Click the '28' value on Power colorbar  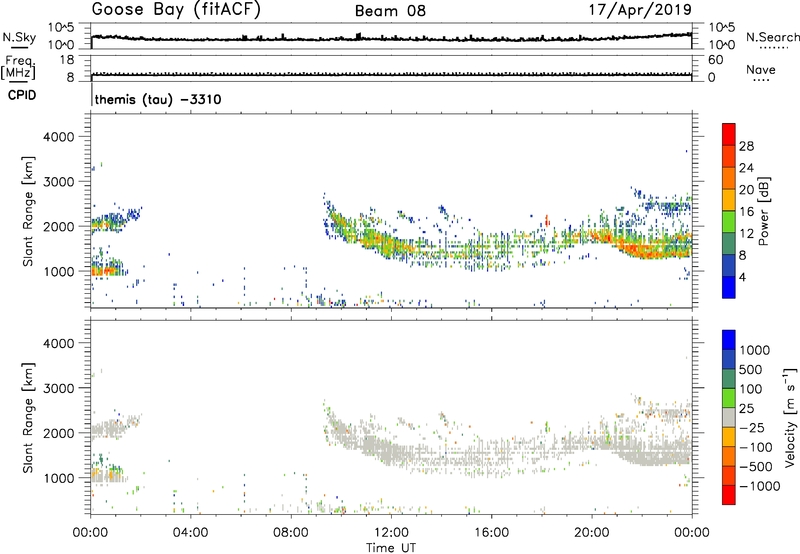point(746,146)
